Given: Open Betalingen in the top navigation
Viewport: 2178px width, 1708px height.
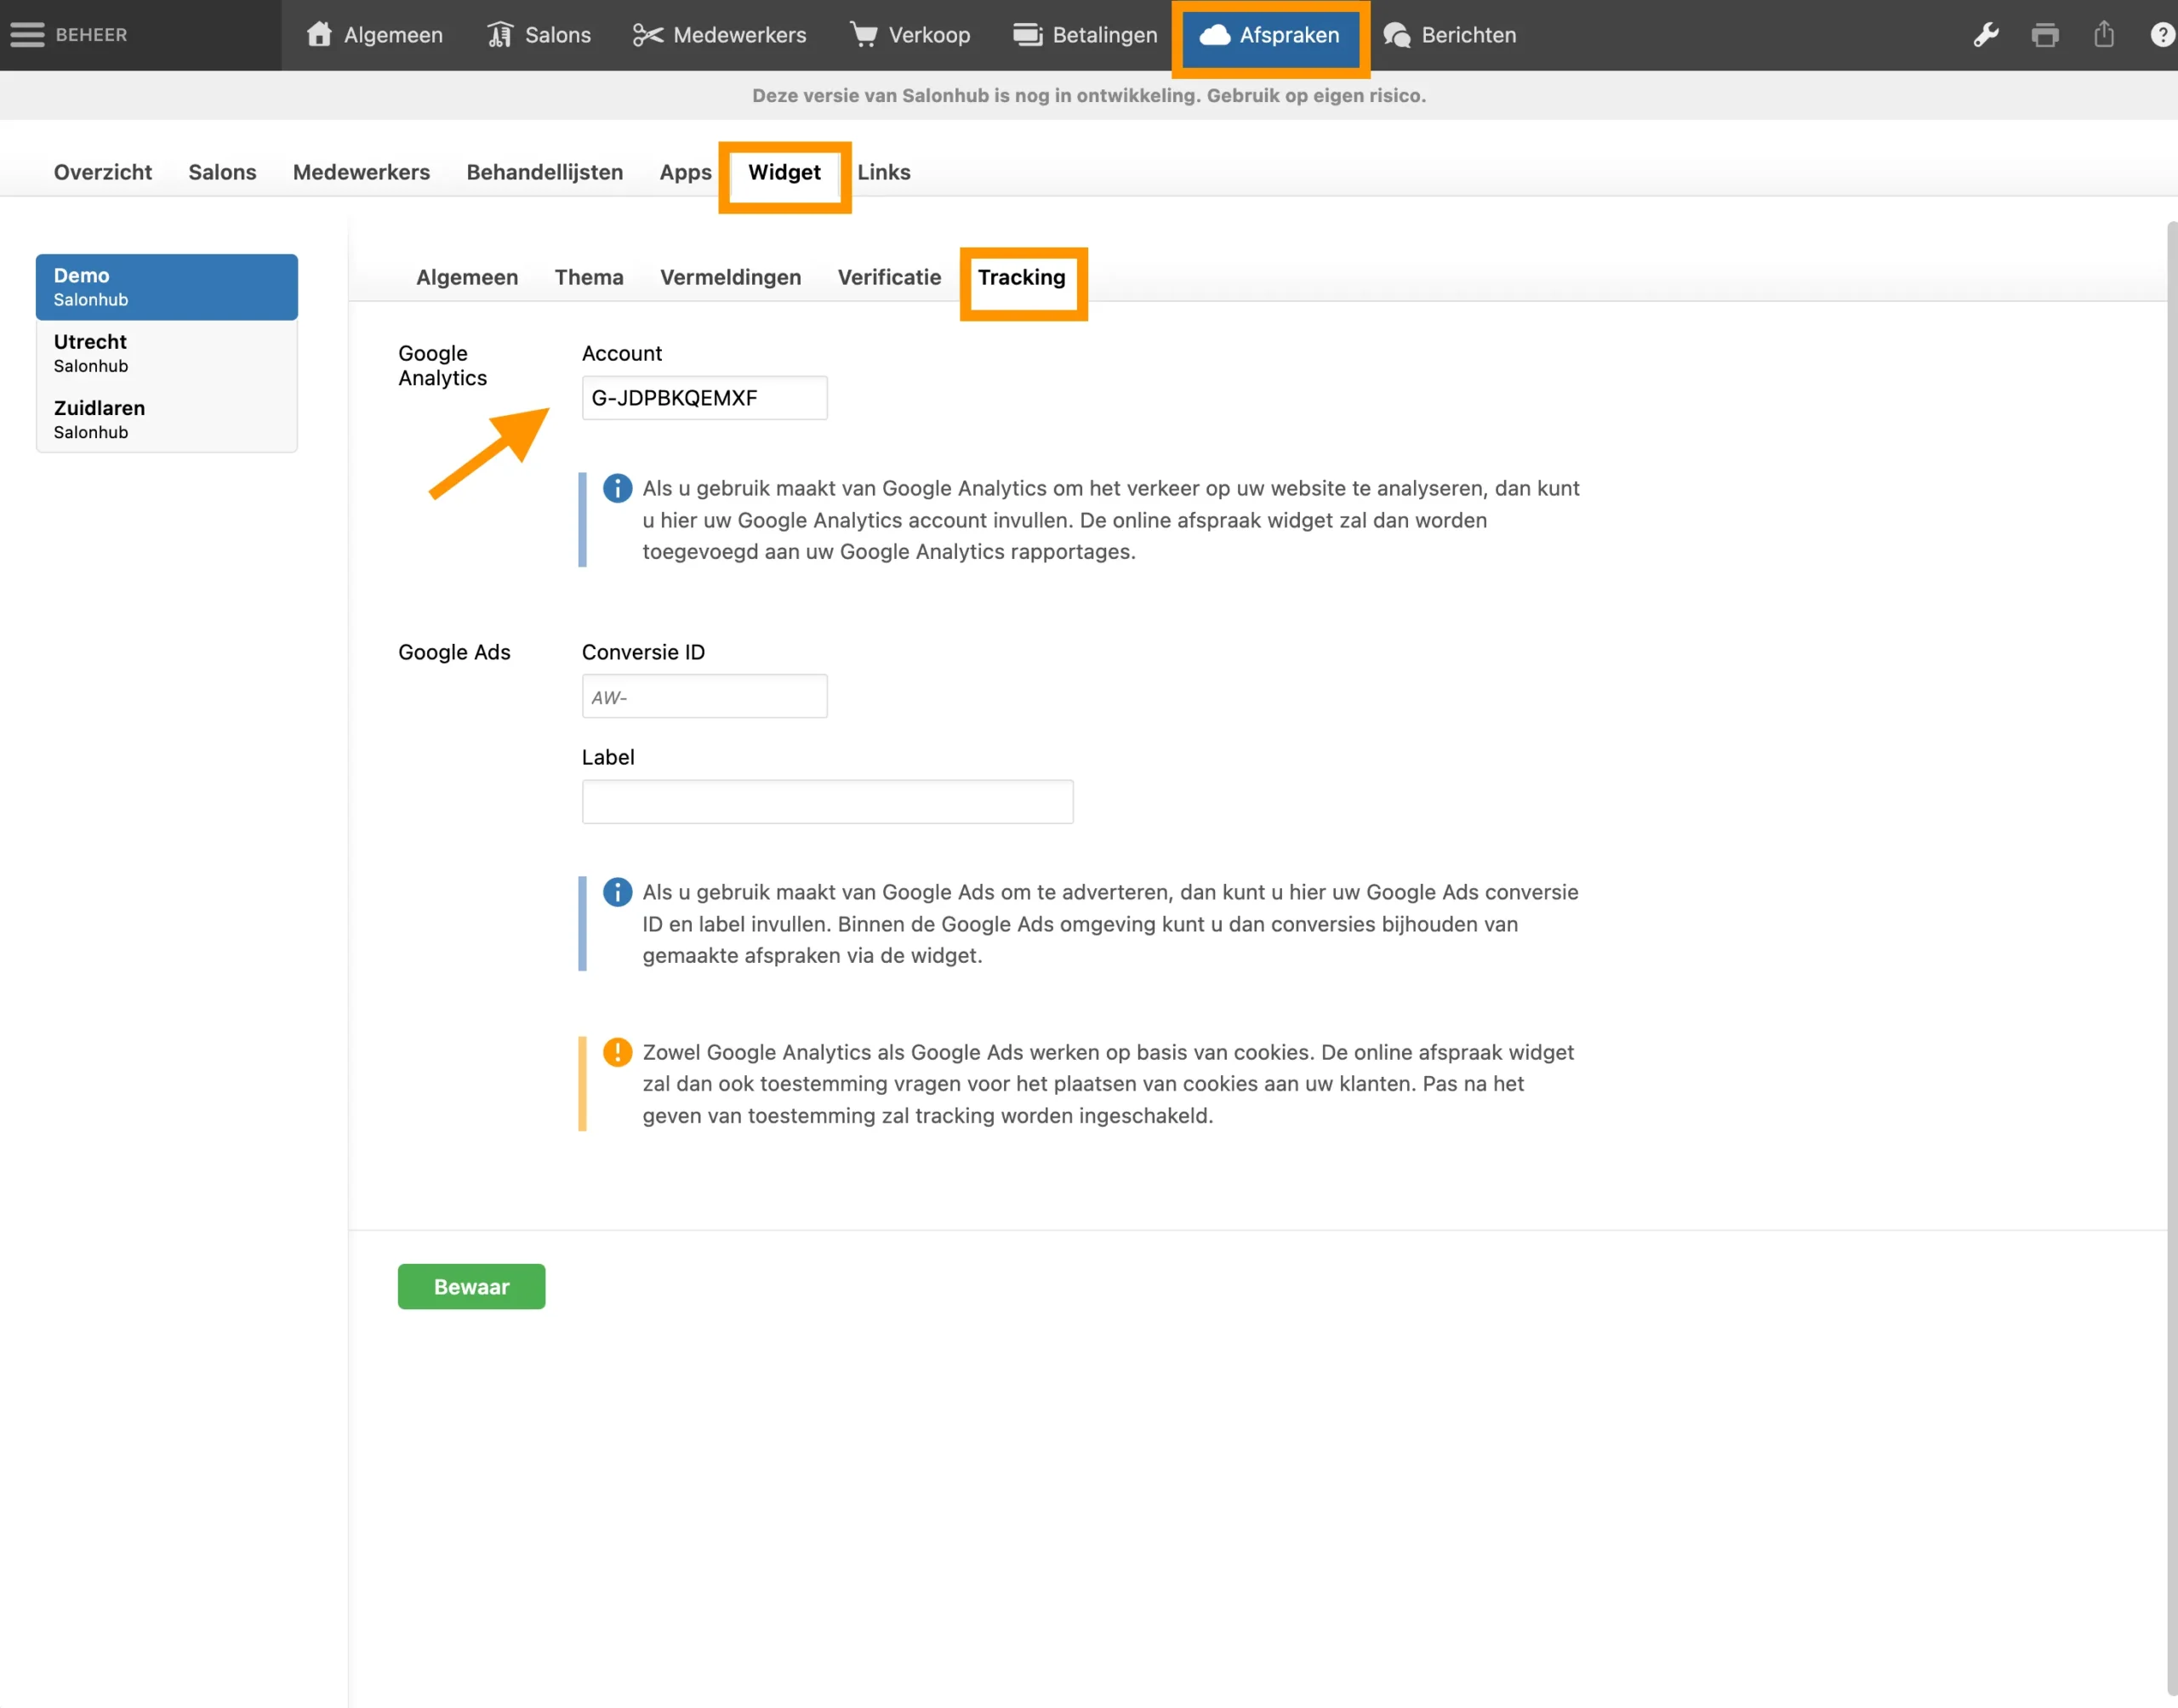Looking at the screenshot, I should pos(1085,35).
